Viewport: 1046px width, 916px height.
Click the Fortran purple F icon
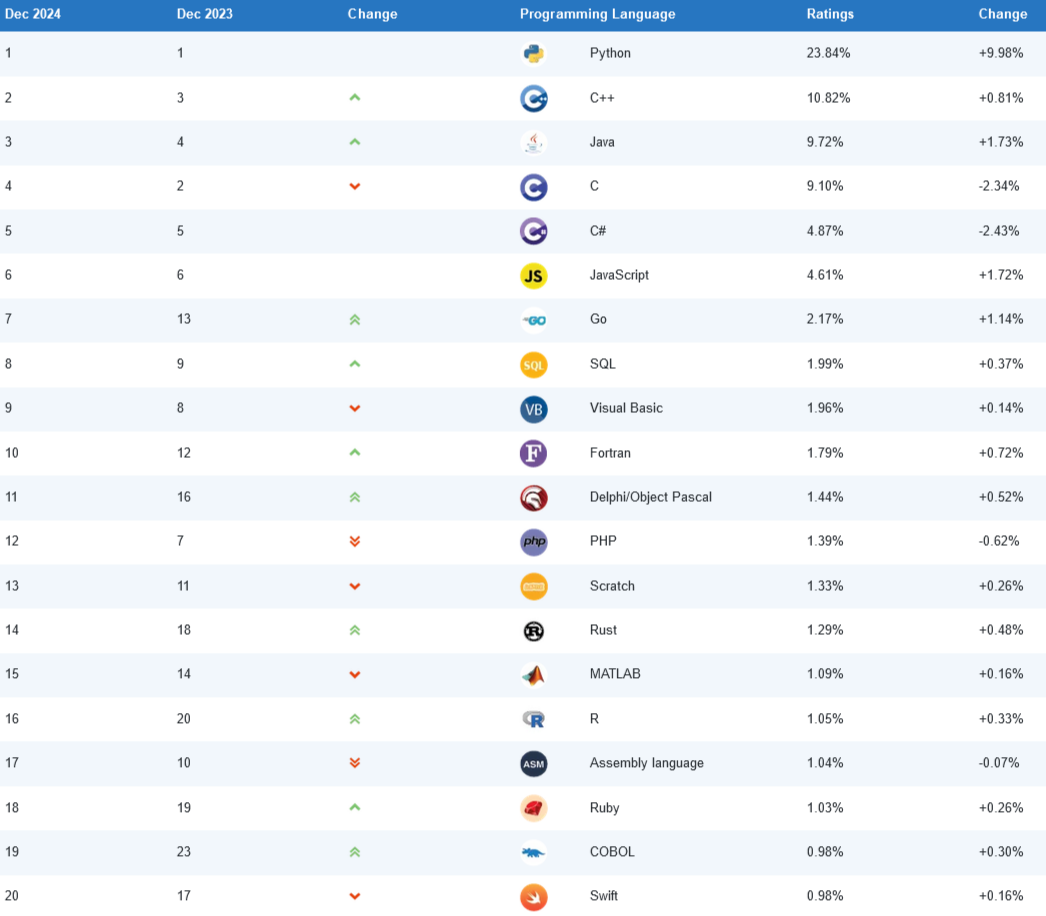pos(534,453)
